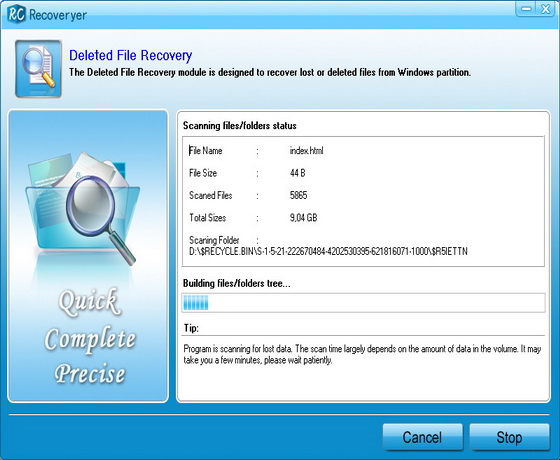This screenshot has height=460, width=560.
Task: Click the 5865 scanned files count
Action: coord(299,195)
